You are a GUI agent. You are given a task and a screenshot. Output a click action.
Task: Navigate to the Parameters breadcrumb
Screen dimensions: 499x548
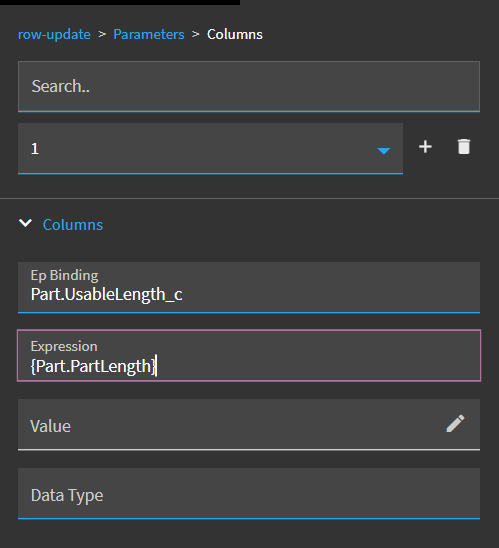pos(149,34)
